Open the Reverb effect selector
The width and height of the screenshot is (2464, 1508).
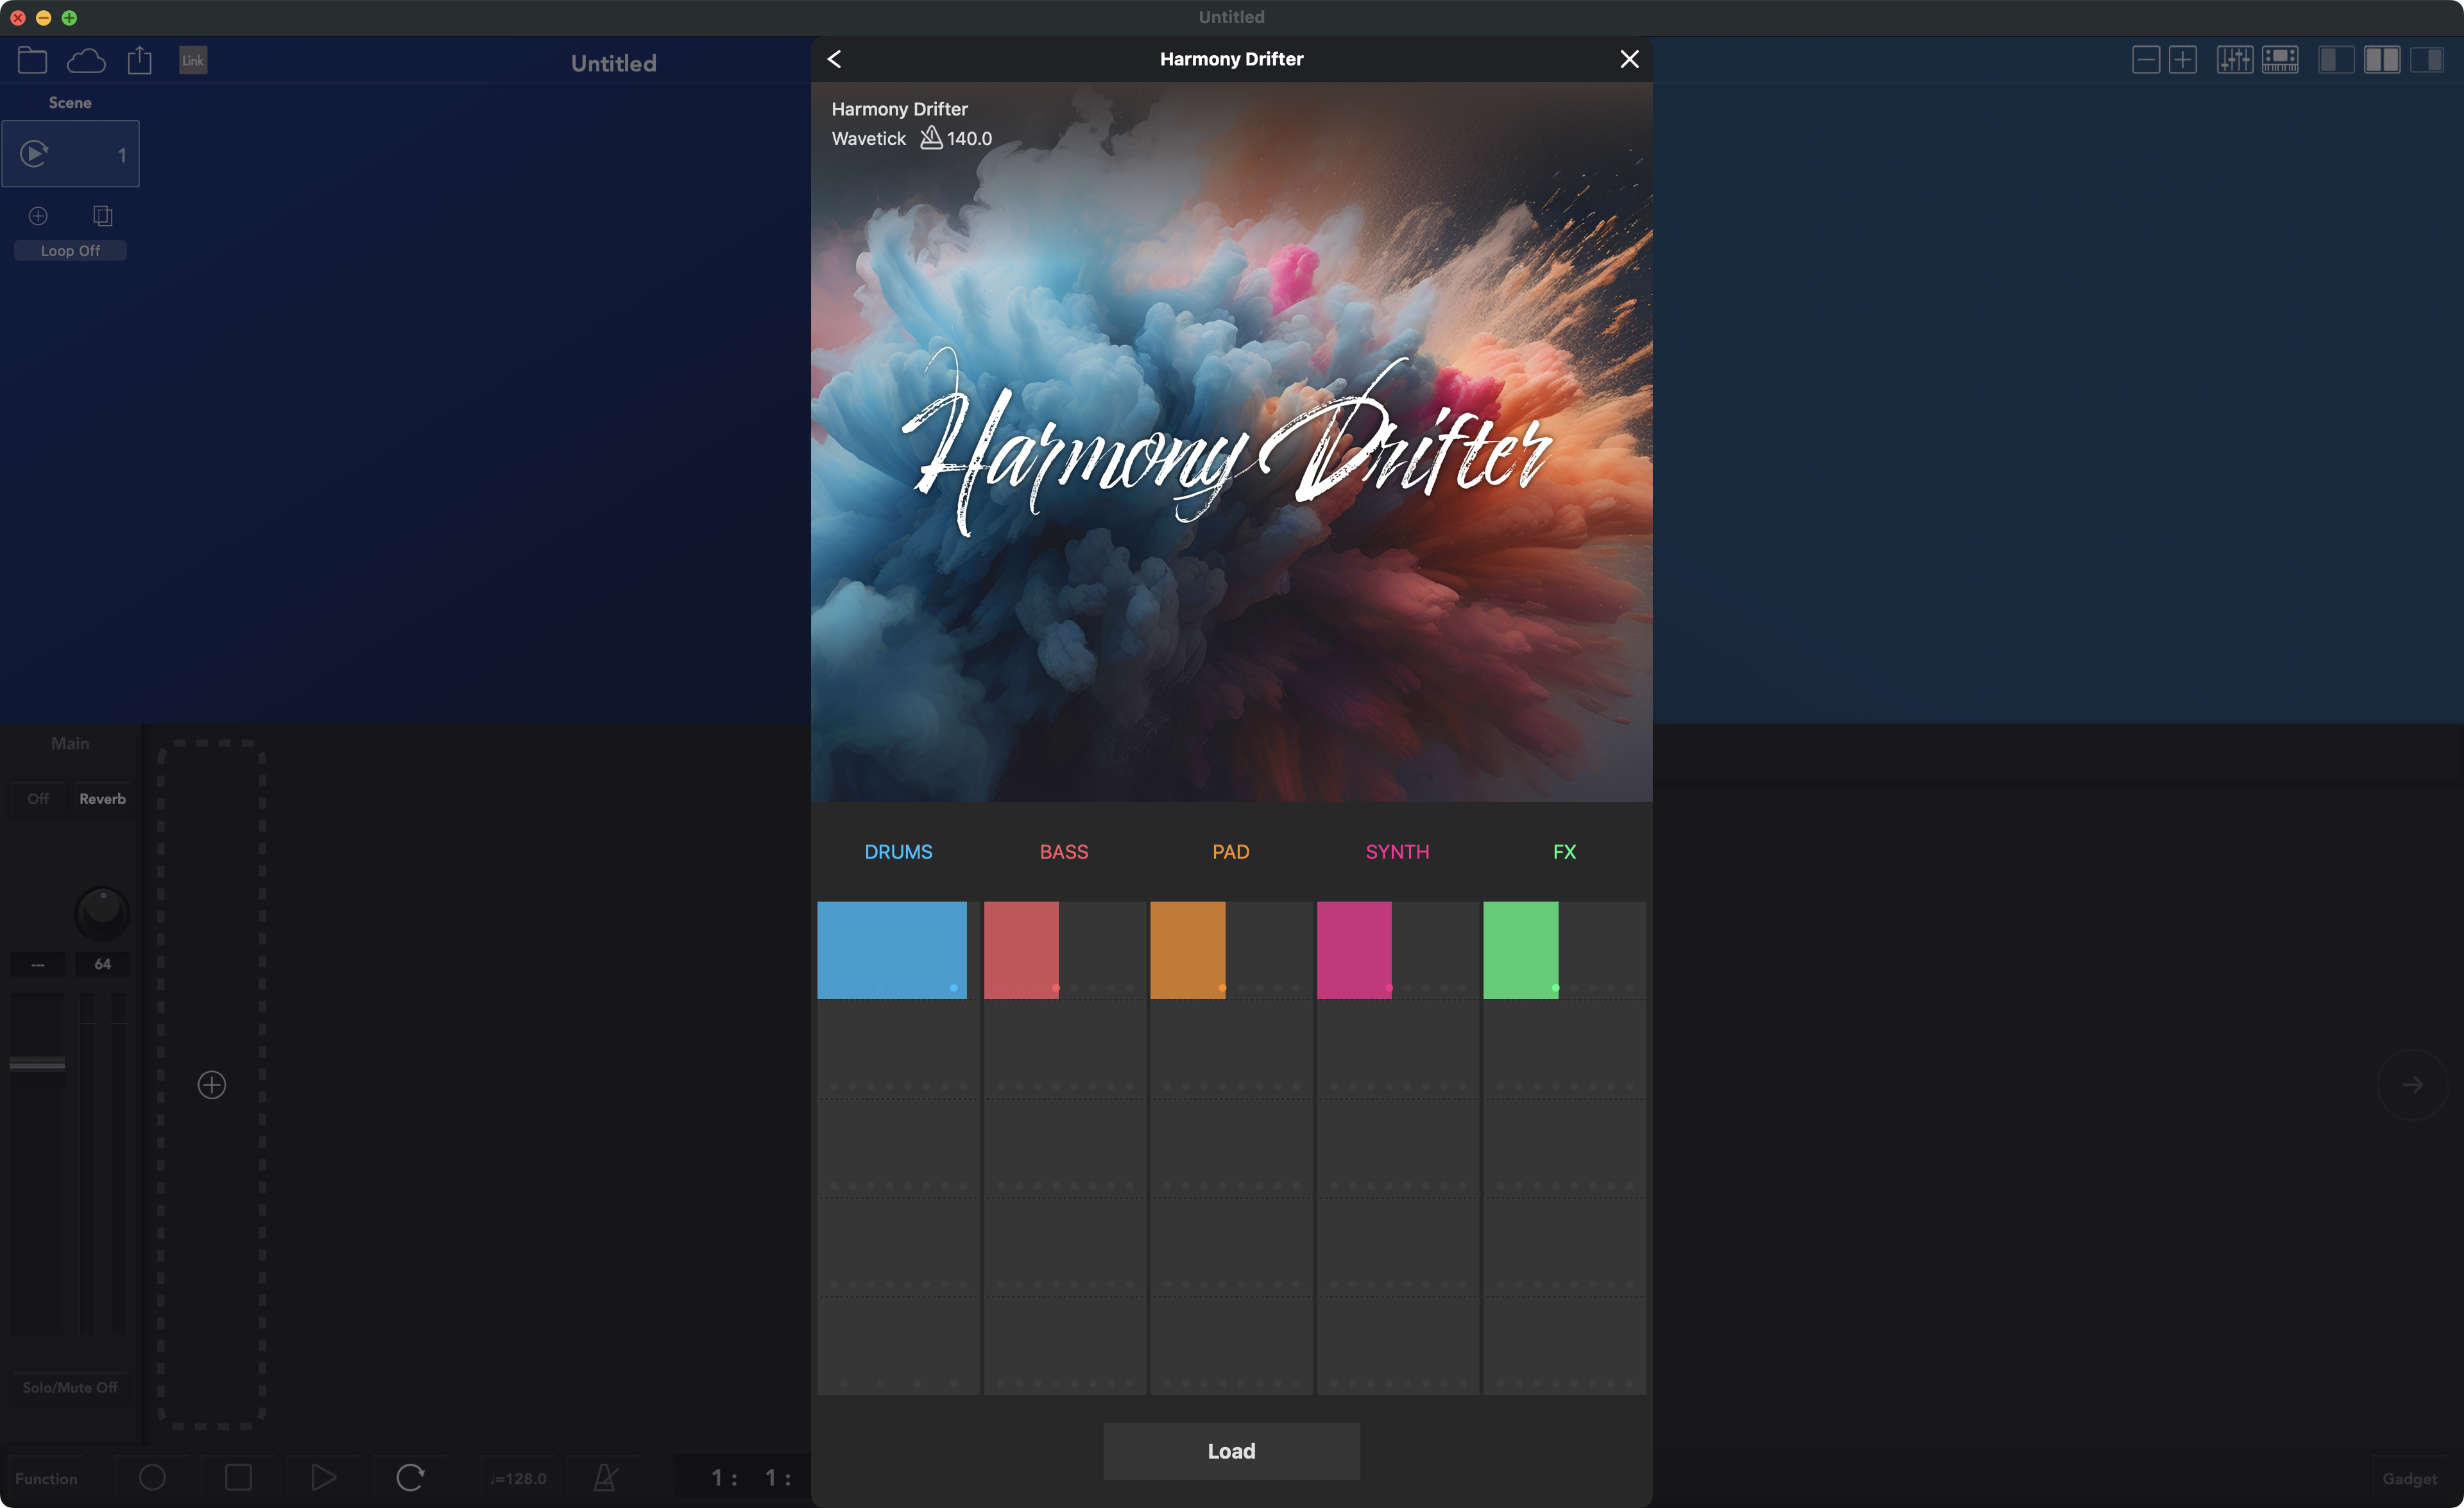point(102,799)
